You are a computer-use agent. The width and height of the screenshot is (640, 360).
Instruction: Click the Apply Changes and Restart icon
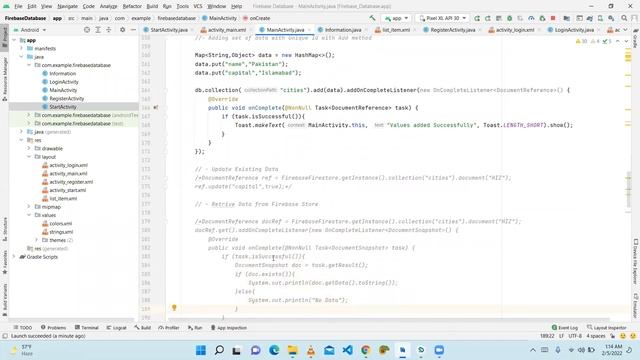pyautogui.click(x=477, y=18)
